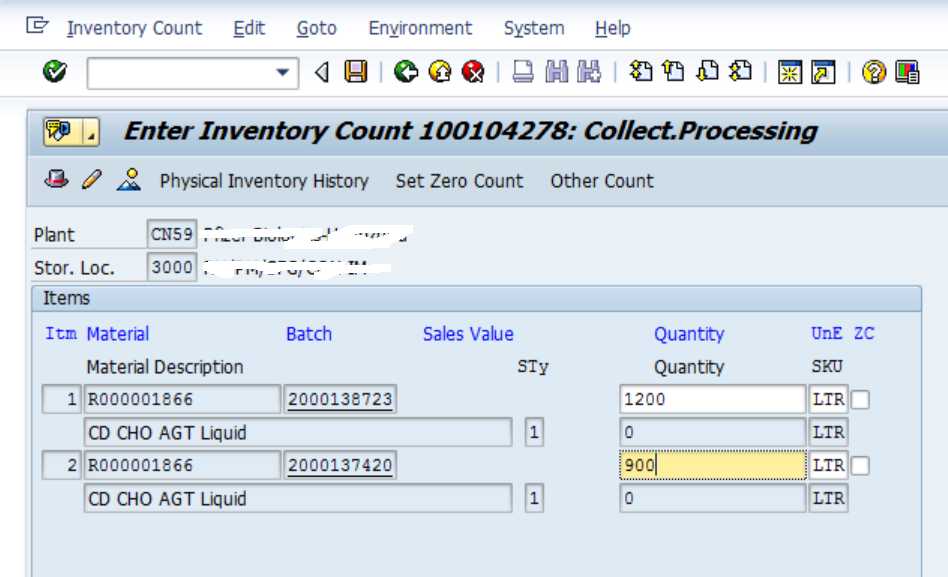Click LTR unit field beside quantity 1200
This screenshot has width=948, height=577.
tap(828, 399)
